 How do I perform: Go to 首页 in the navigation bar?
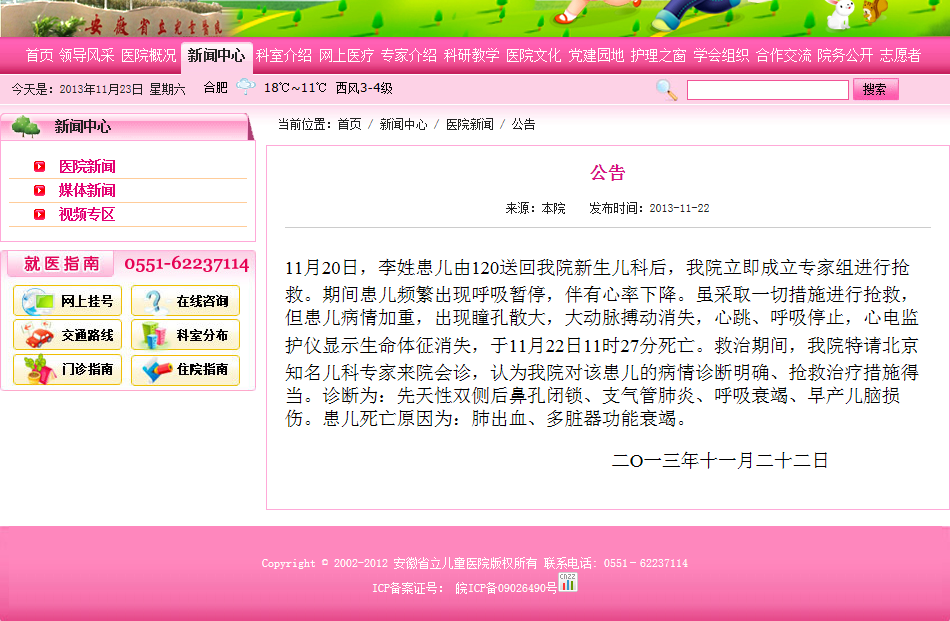(39, 56)
